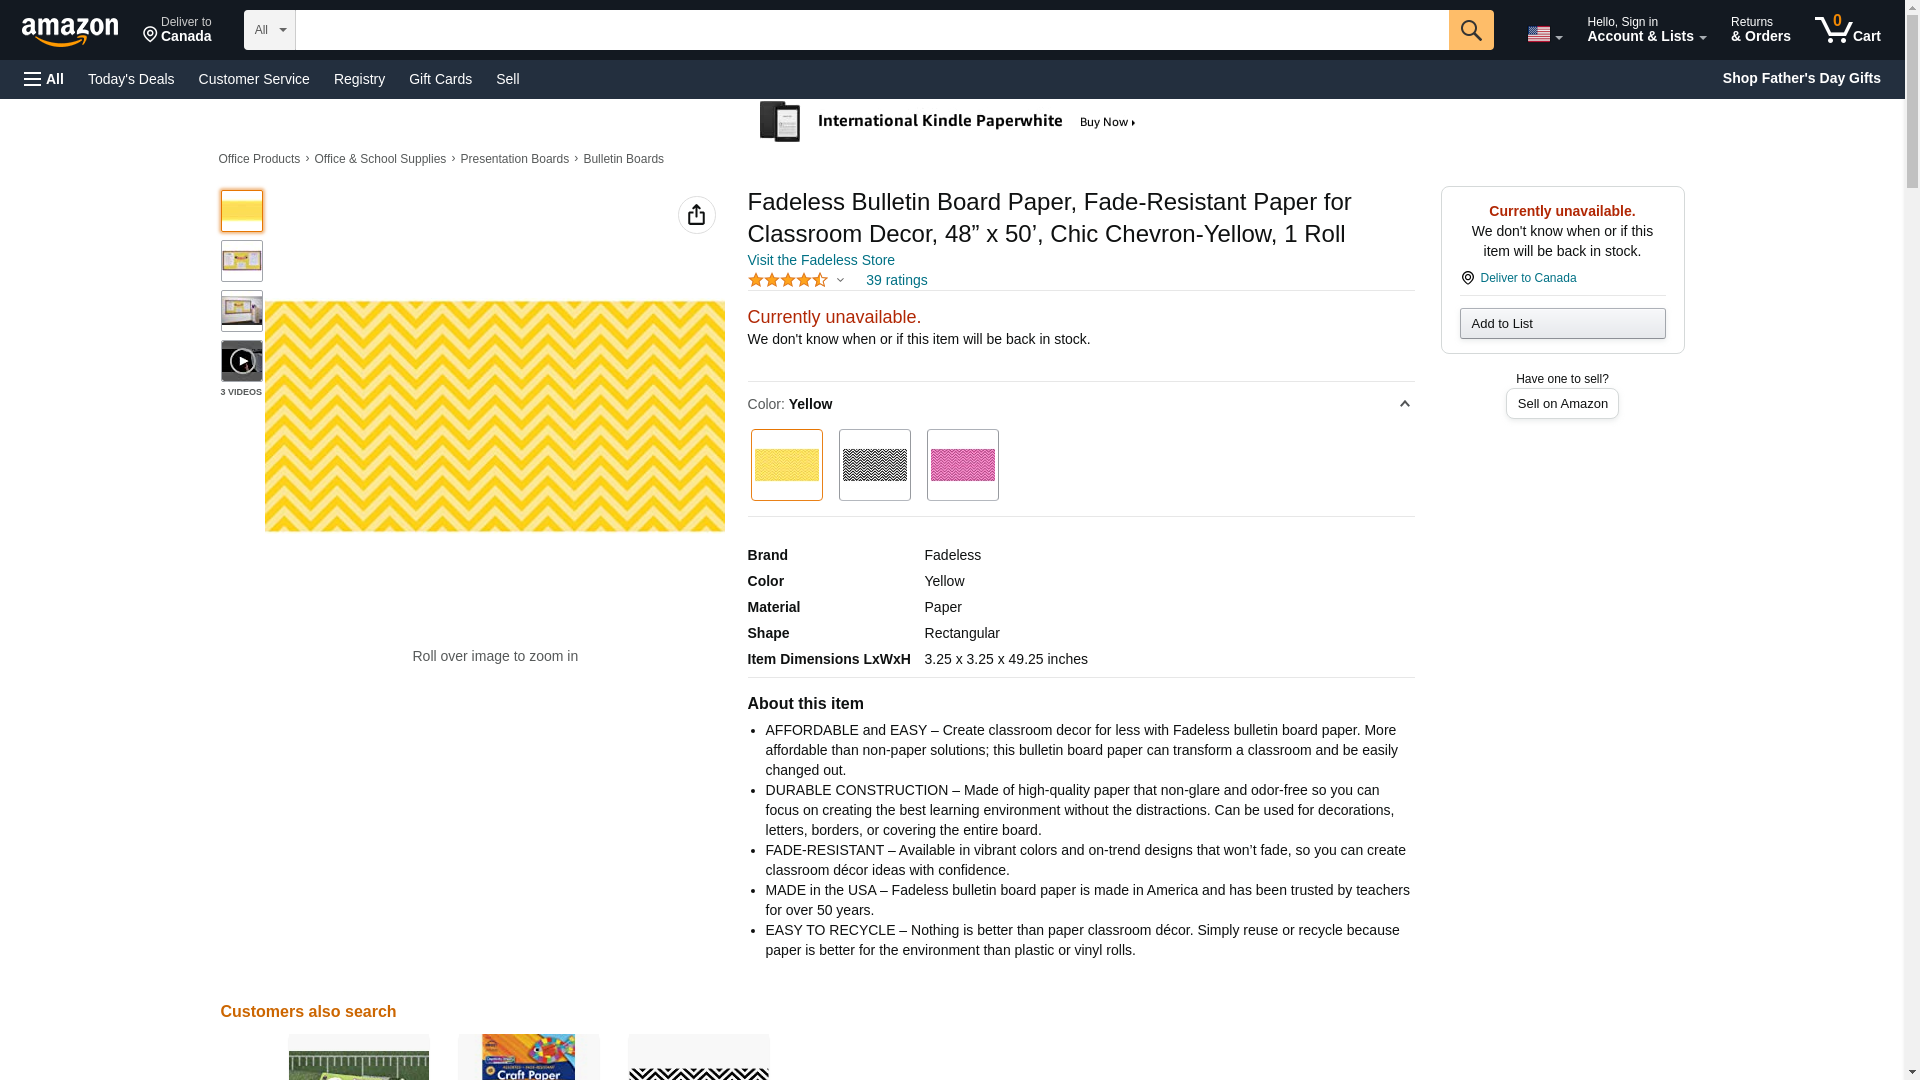Go to Gift Cards navigation item

tap(440, 79)
